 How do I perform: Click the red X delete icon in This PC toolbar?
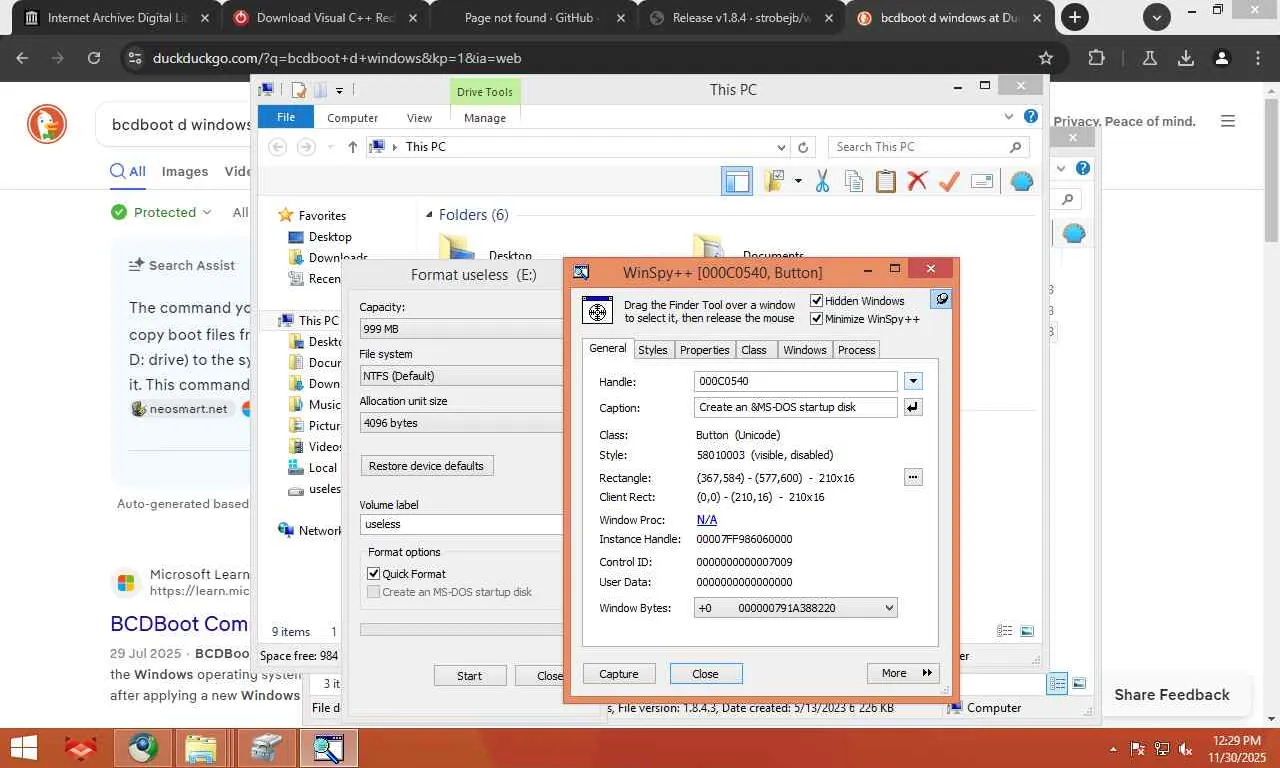917,181
